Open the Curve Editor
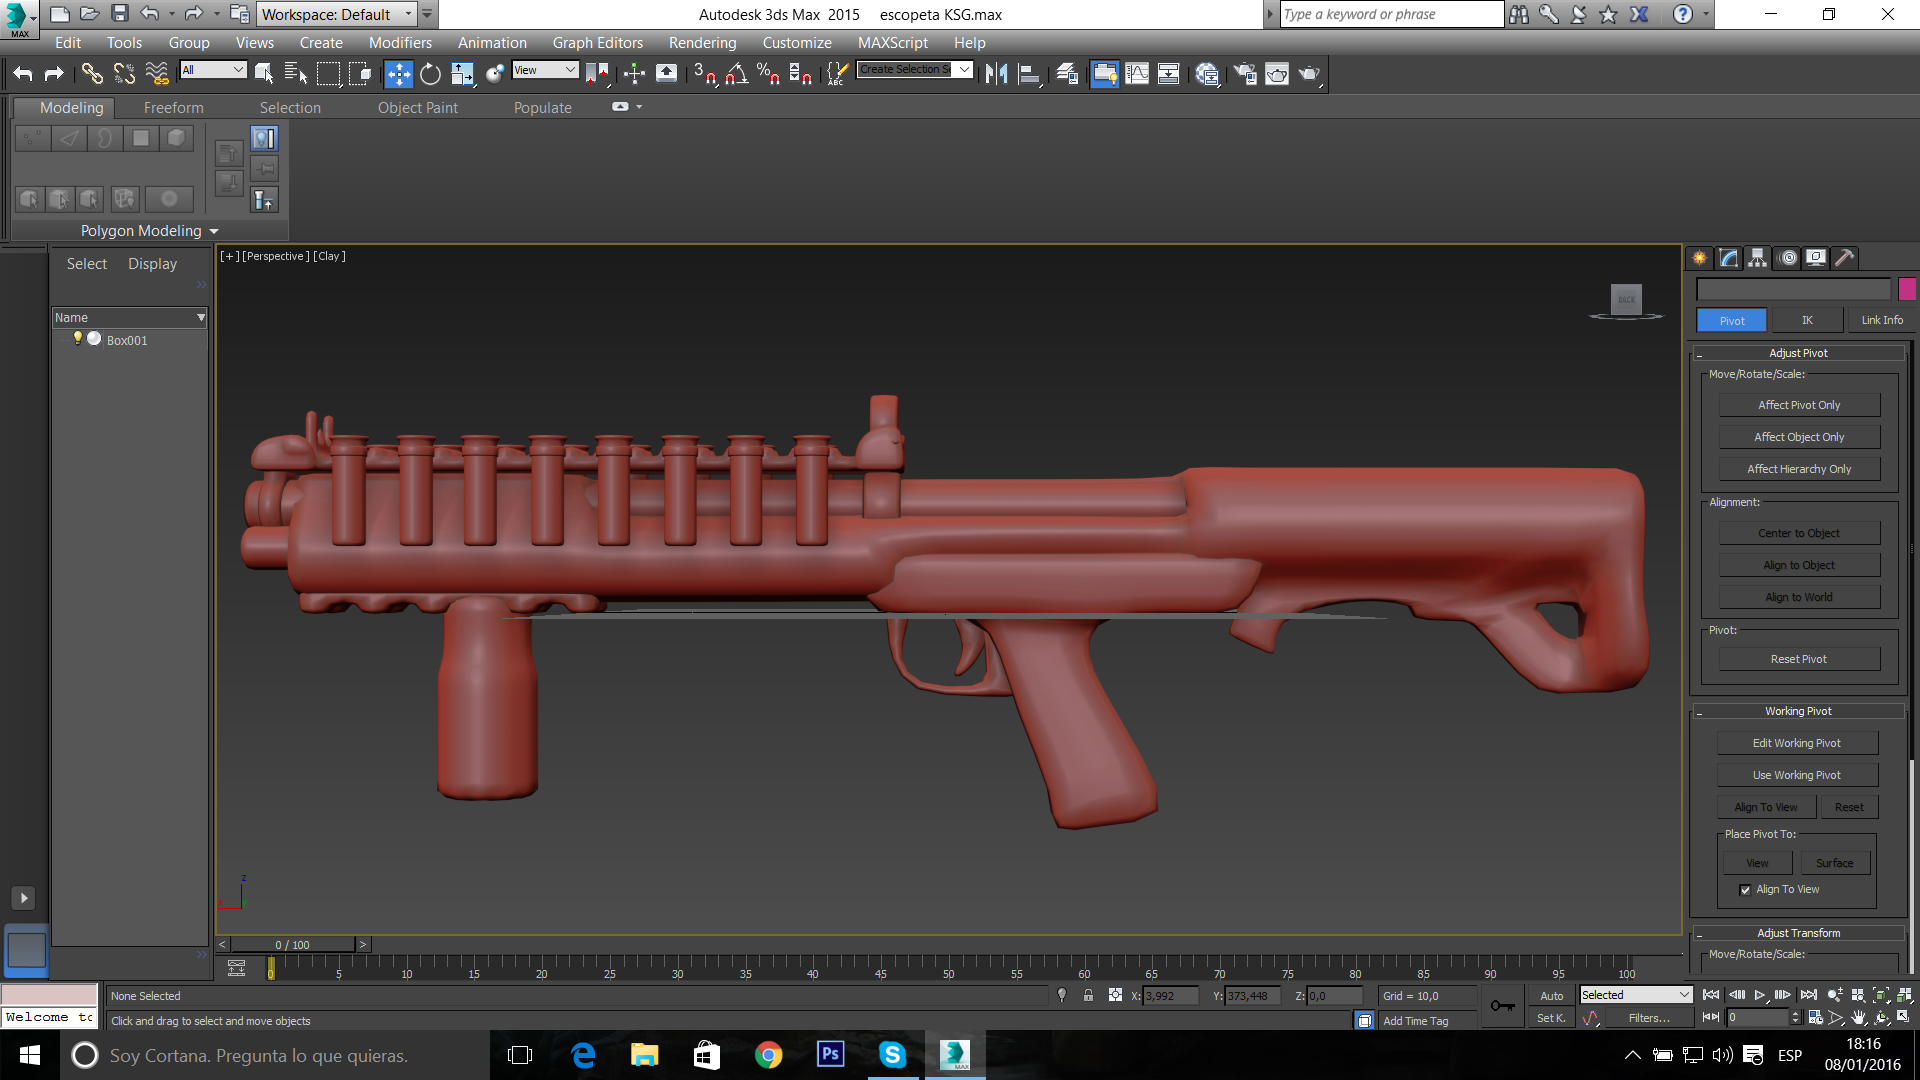Viewport: 1920px width, 1080px height. point(1137,73)
